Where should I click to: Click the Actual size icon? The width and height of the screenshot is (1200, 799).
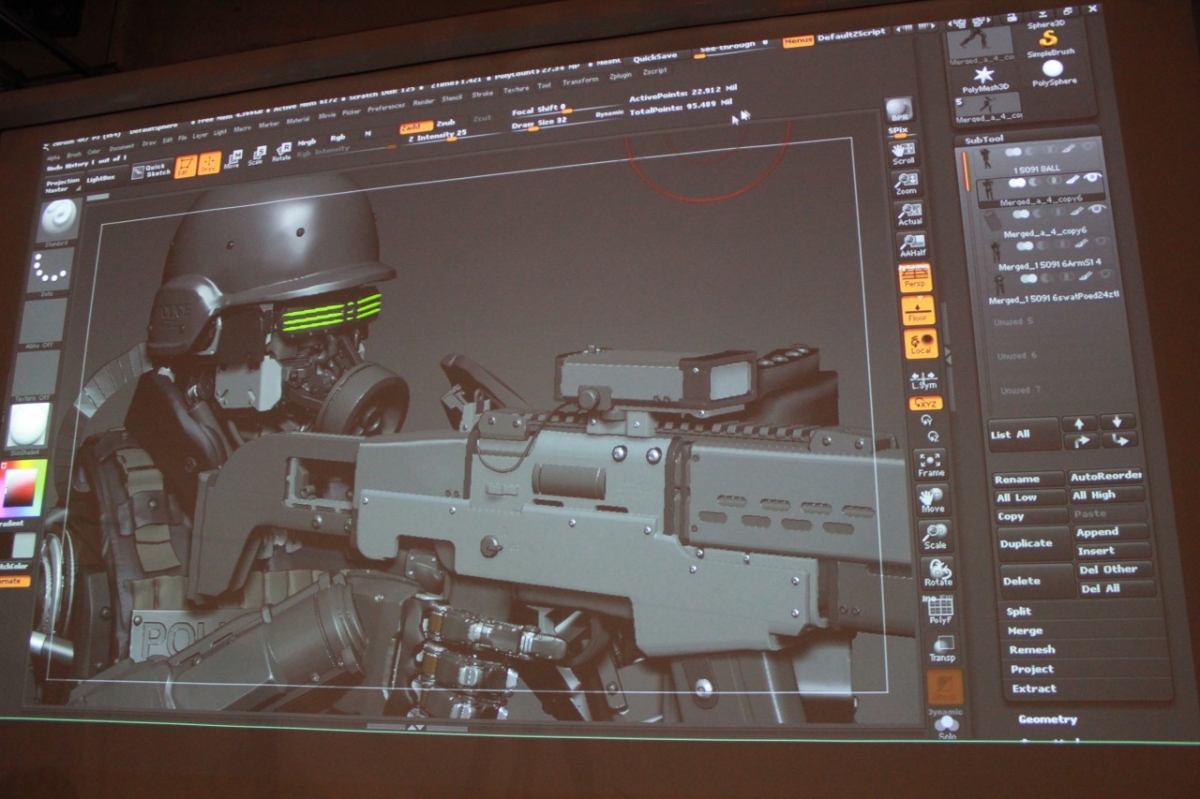909,214
